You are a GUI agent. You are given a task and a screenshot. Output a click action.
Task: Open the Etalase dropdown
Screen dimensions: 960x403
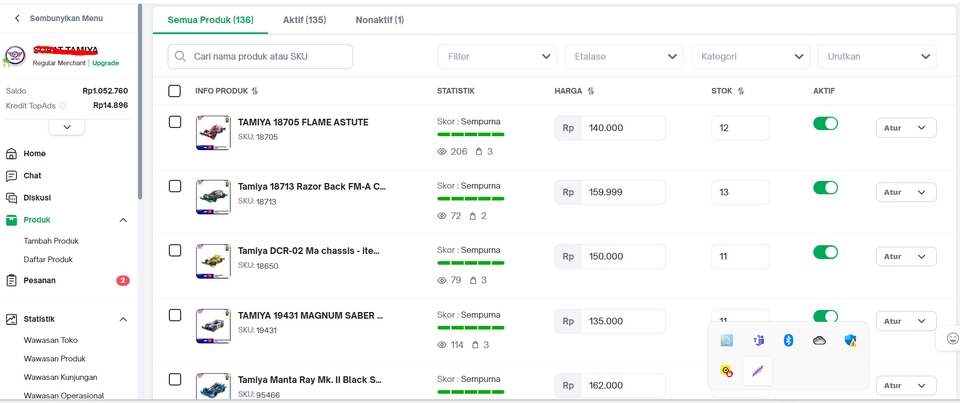[x=624, y=56]
